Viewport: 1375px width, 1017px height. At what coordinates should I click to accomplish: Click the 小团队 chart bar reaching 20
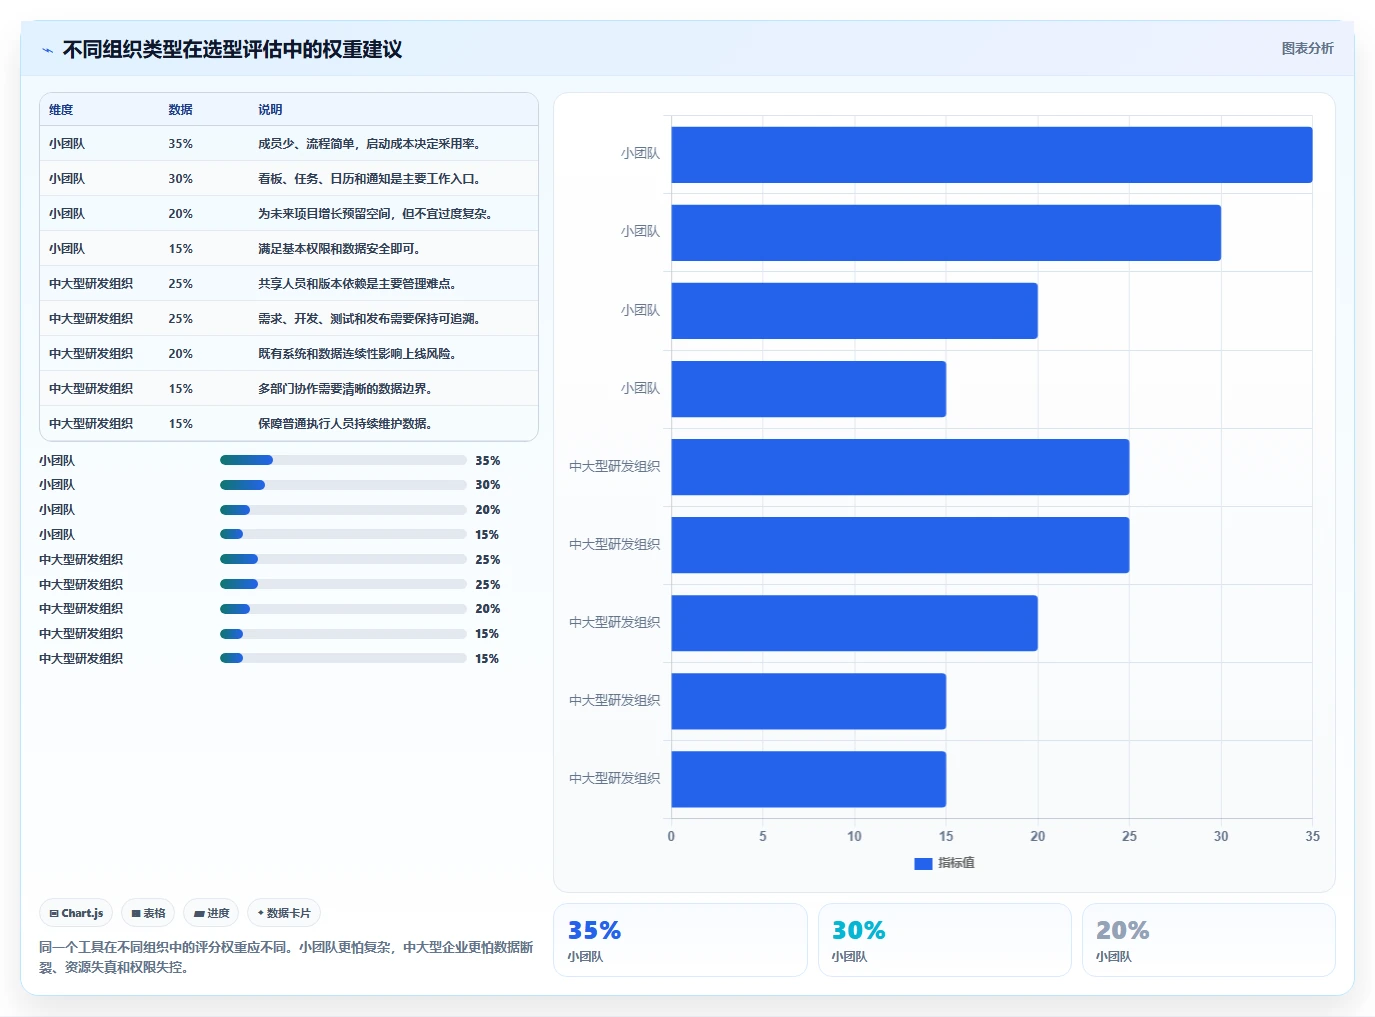tap(854, 311)
